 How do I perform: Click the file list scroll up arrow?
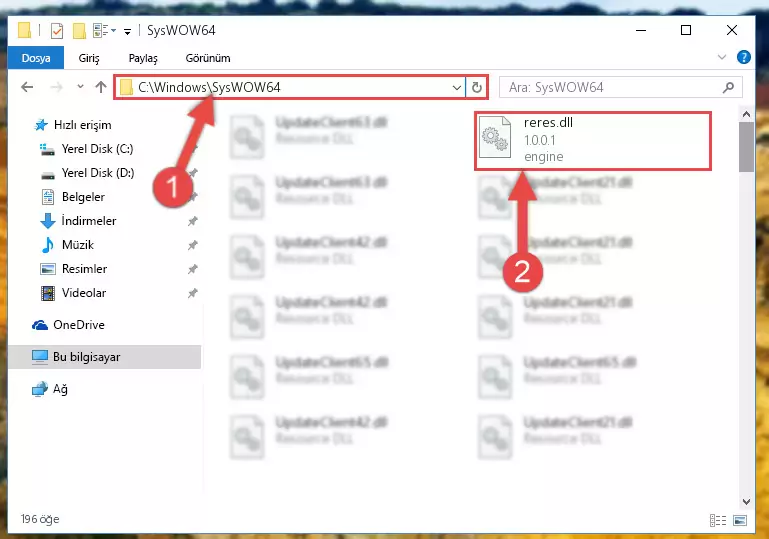pyautogui.click(x=746, y=114)
